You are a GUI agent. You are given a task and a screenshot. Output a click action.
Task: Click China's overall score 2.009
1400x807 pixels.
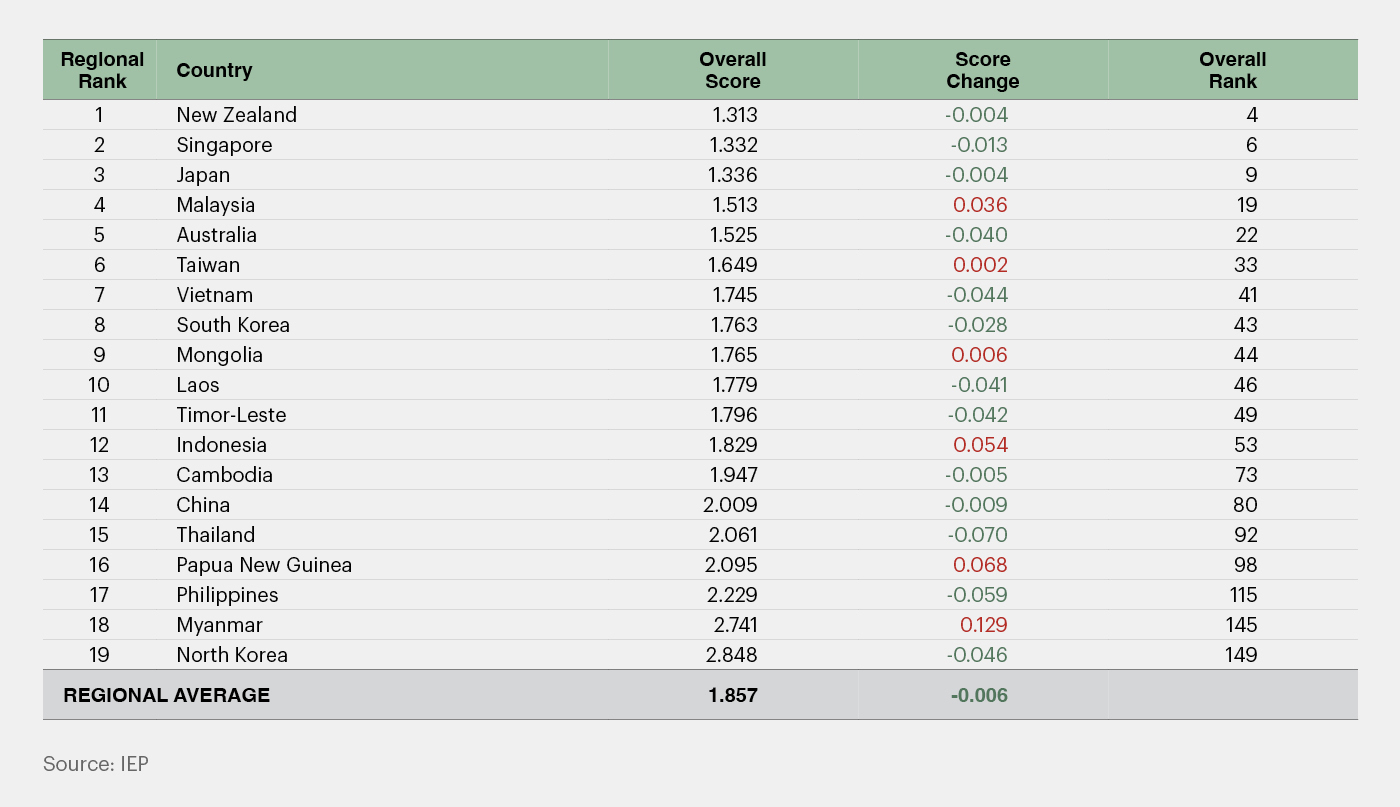tap(732, 505)
